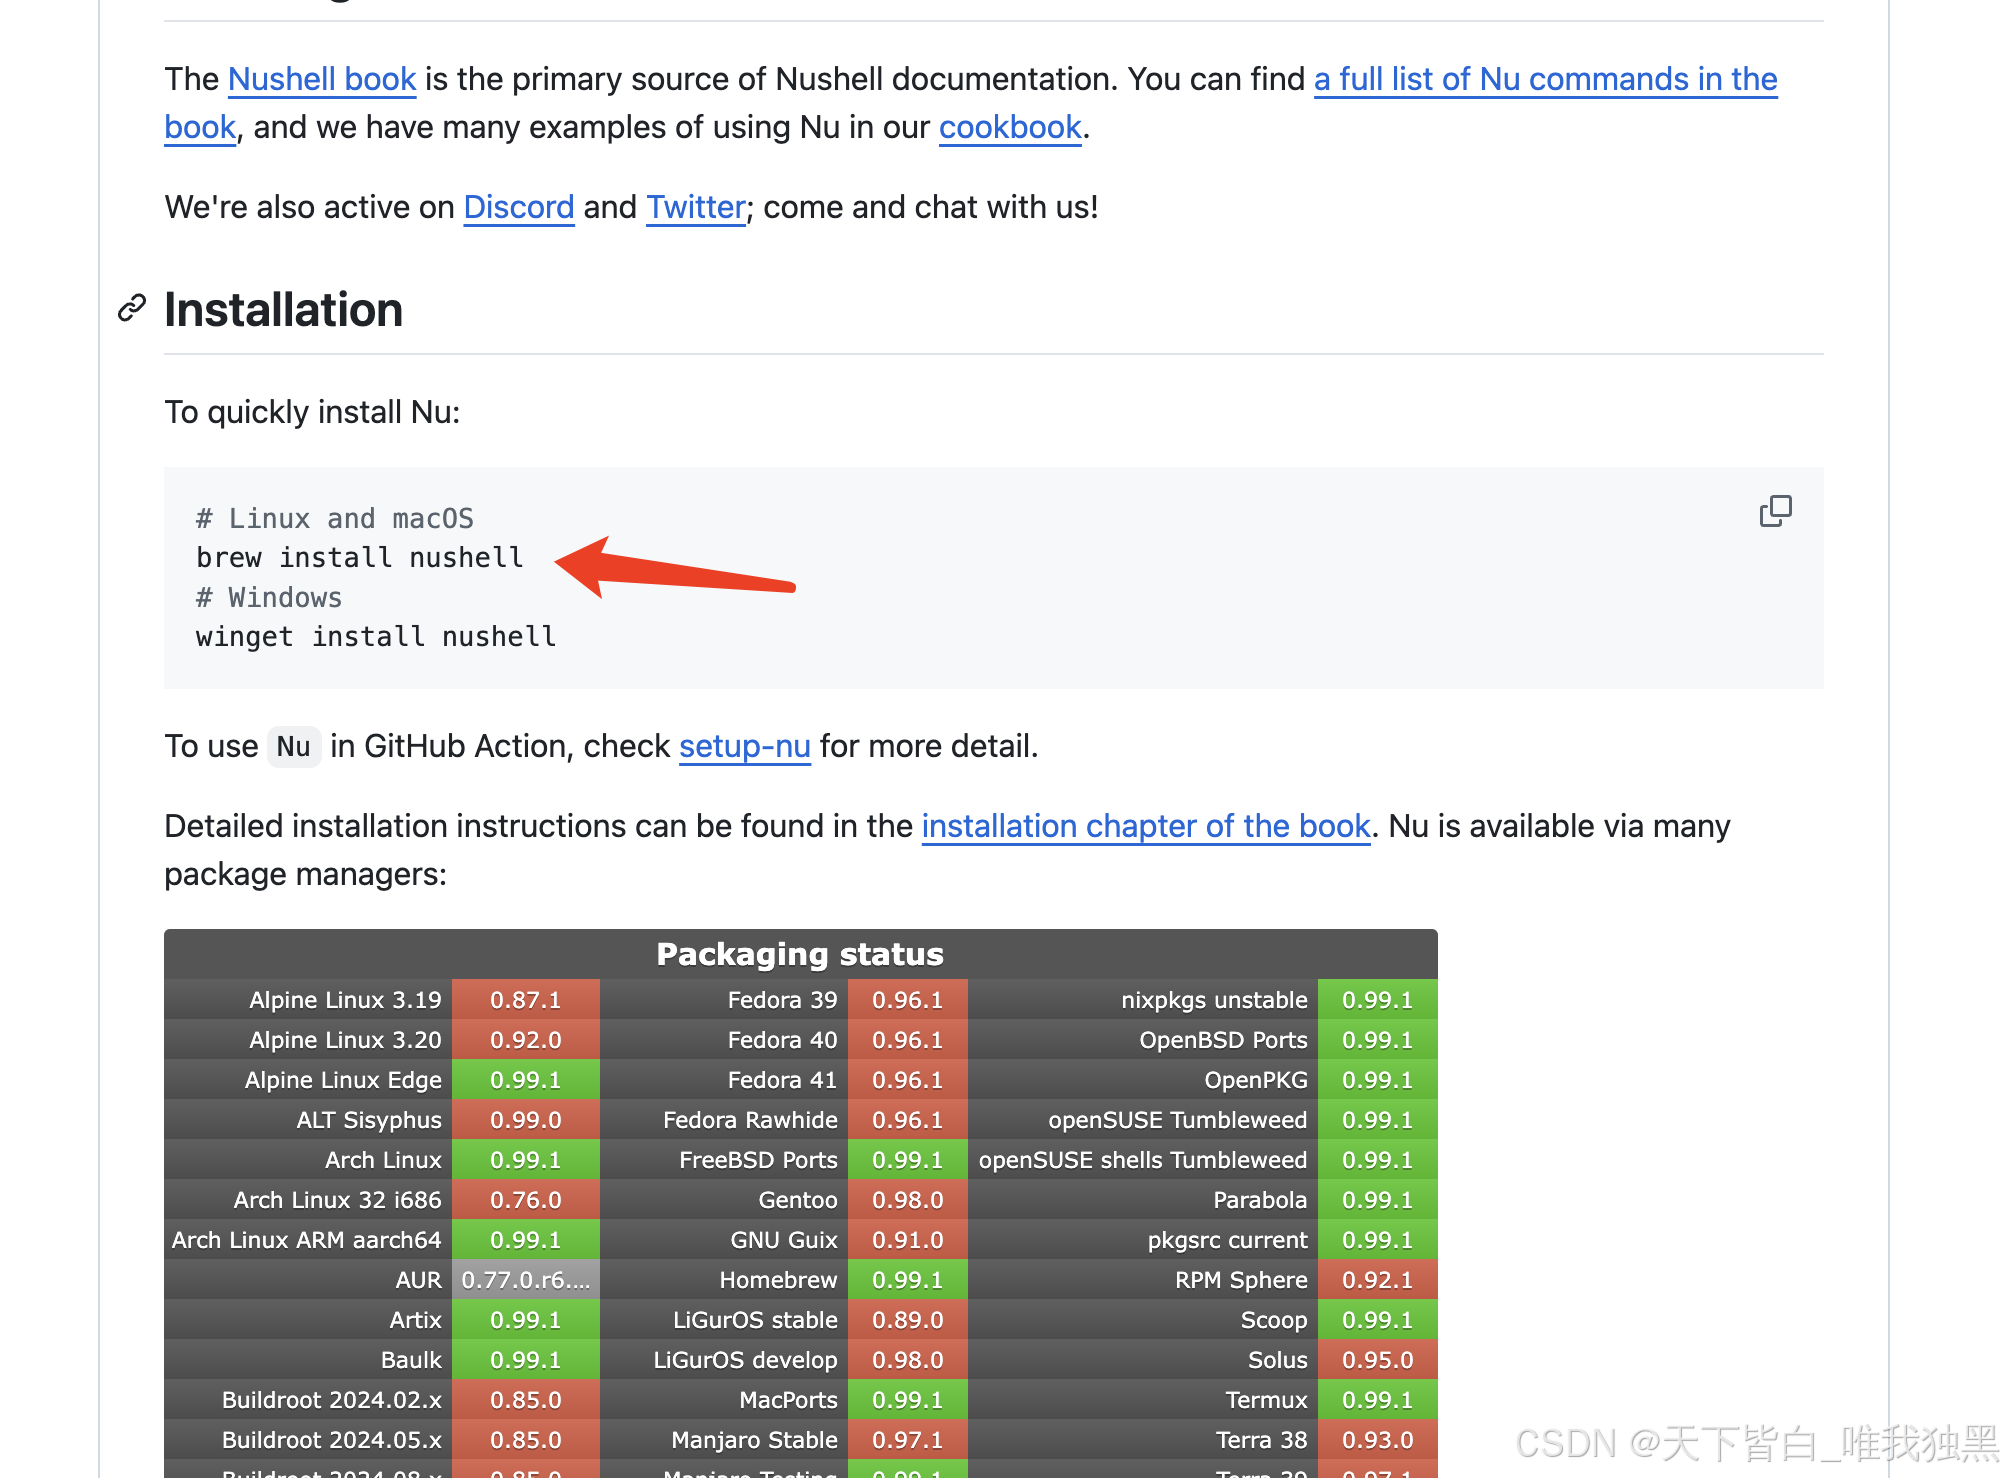Click the Solus version 0.95.0
Viewport: 2004px width, 1478px height.
[x=1378, y=1360]
